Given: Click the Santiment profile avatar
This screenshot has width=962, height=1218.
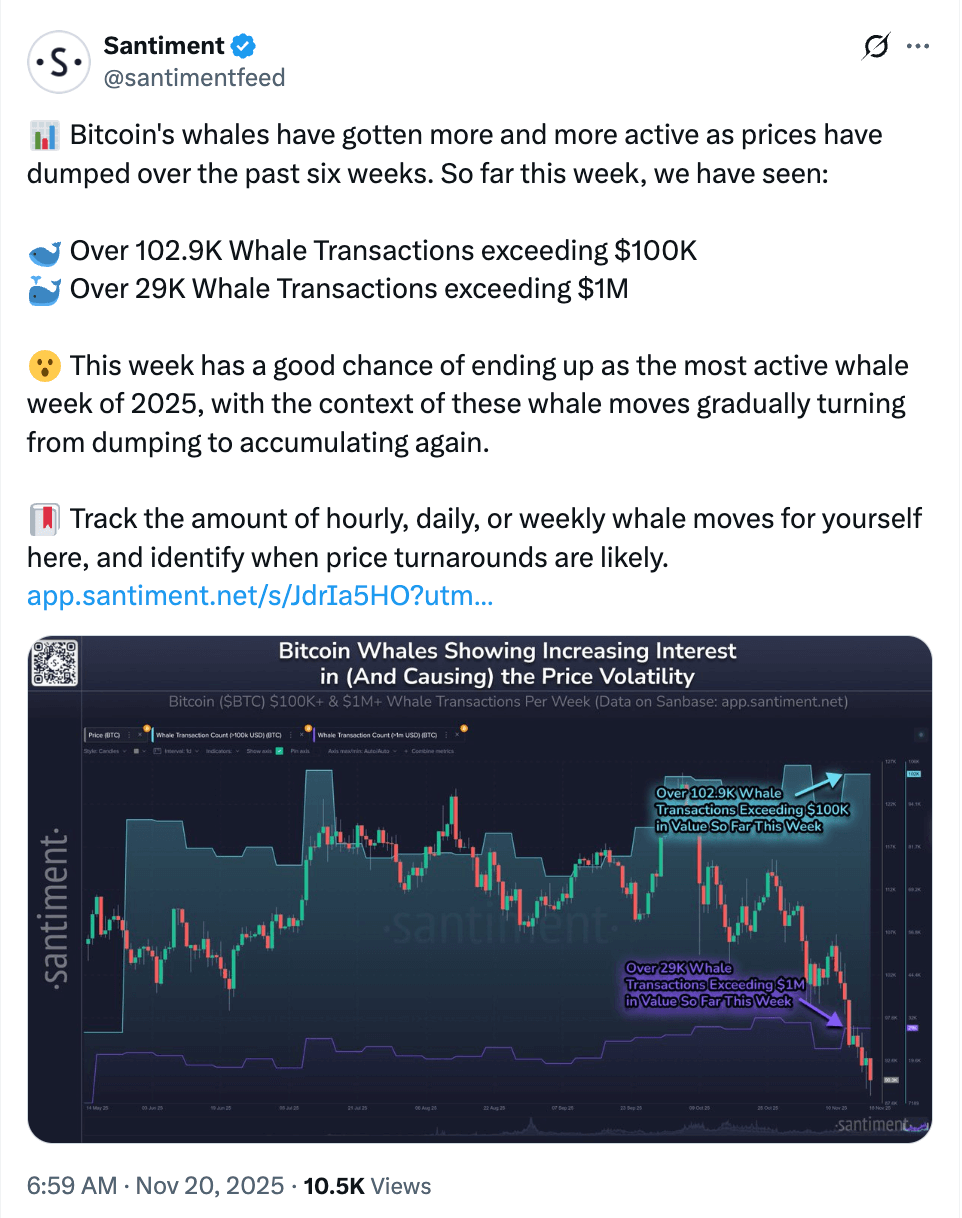Looking at the screenshot, I should click(59, 61).
